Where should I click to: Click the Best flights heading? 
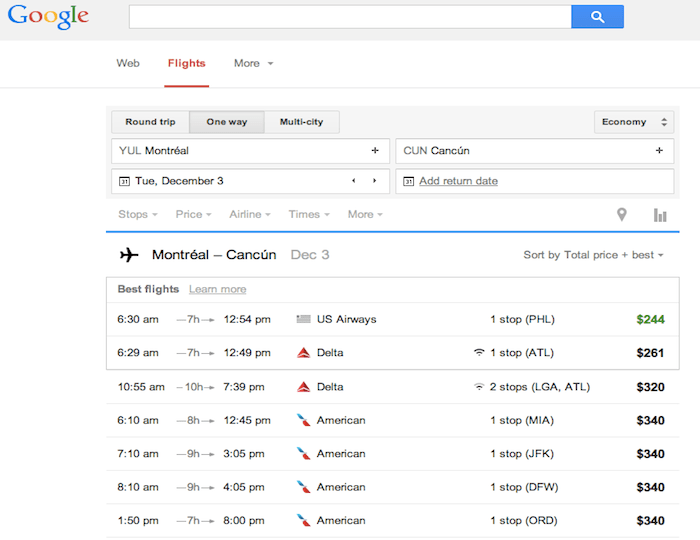pos(148,289)
